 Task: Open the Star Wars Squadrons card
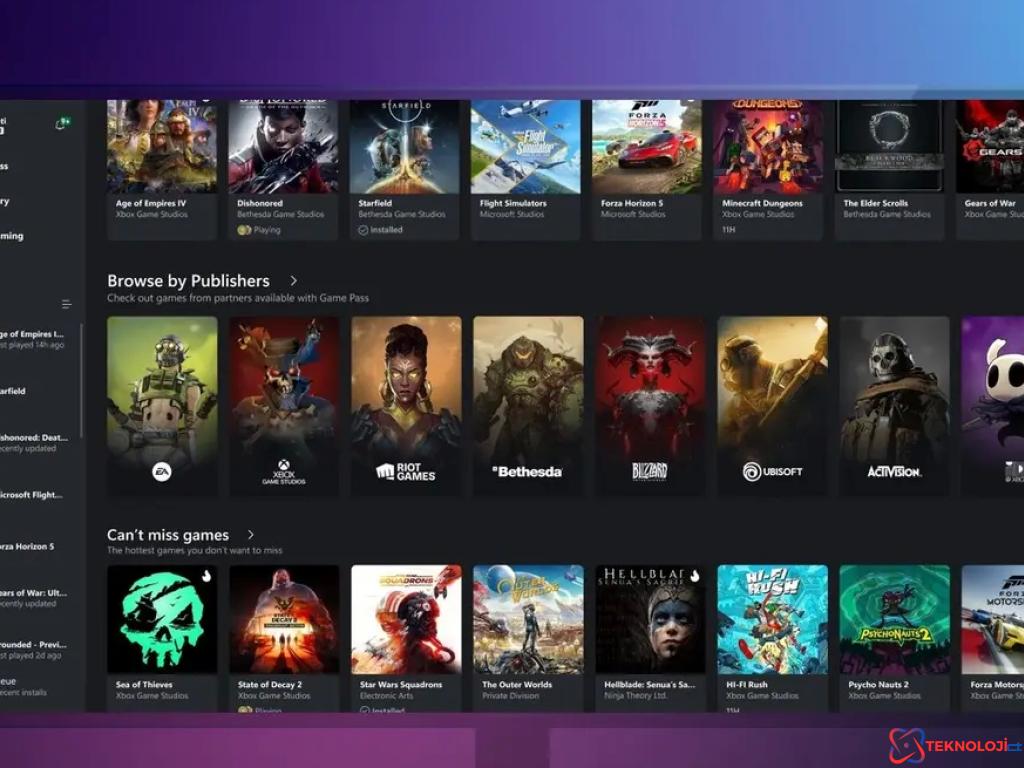[406, 639]
